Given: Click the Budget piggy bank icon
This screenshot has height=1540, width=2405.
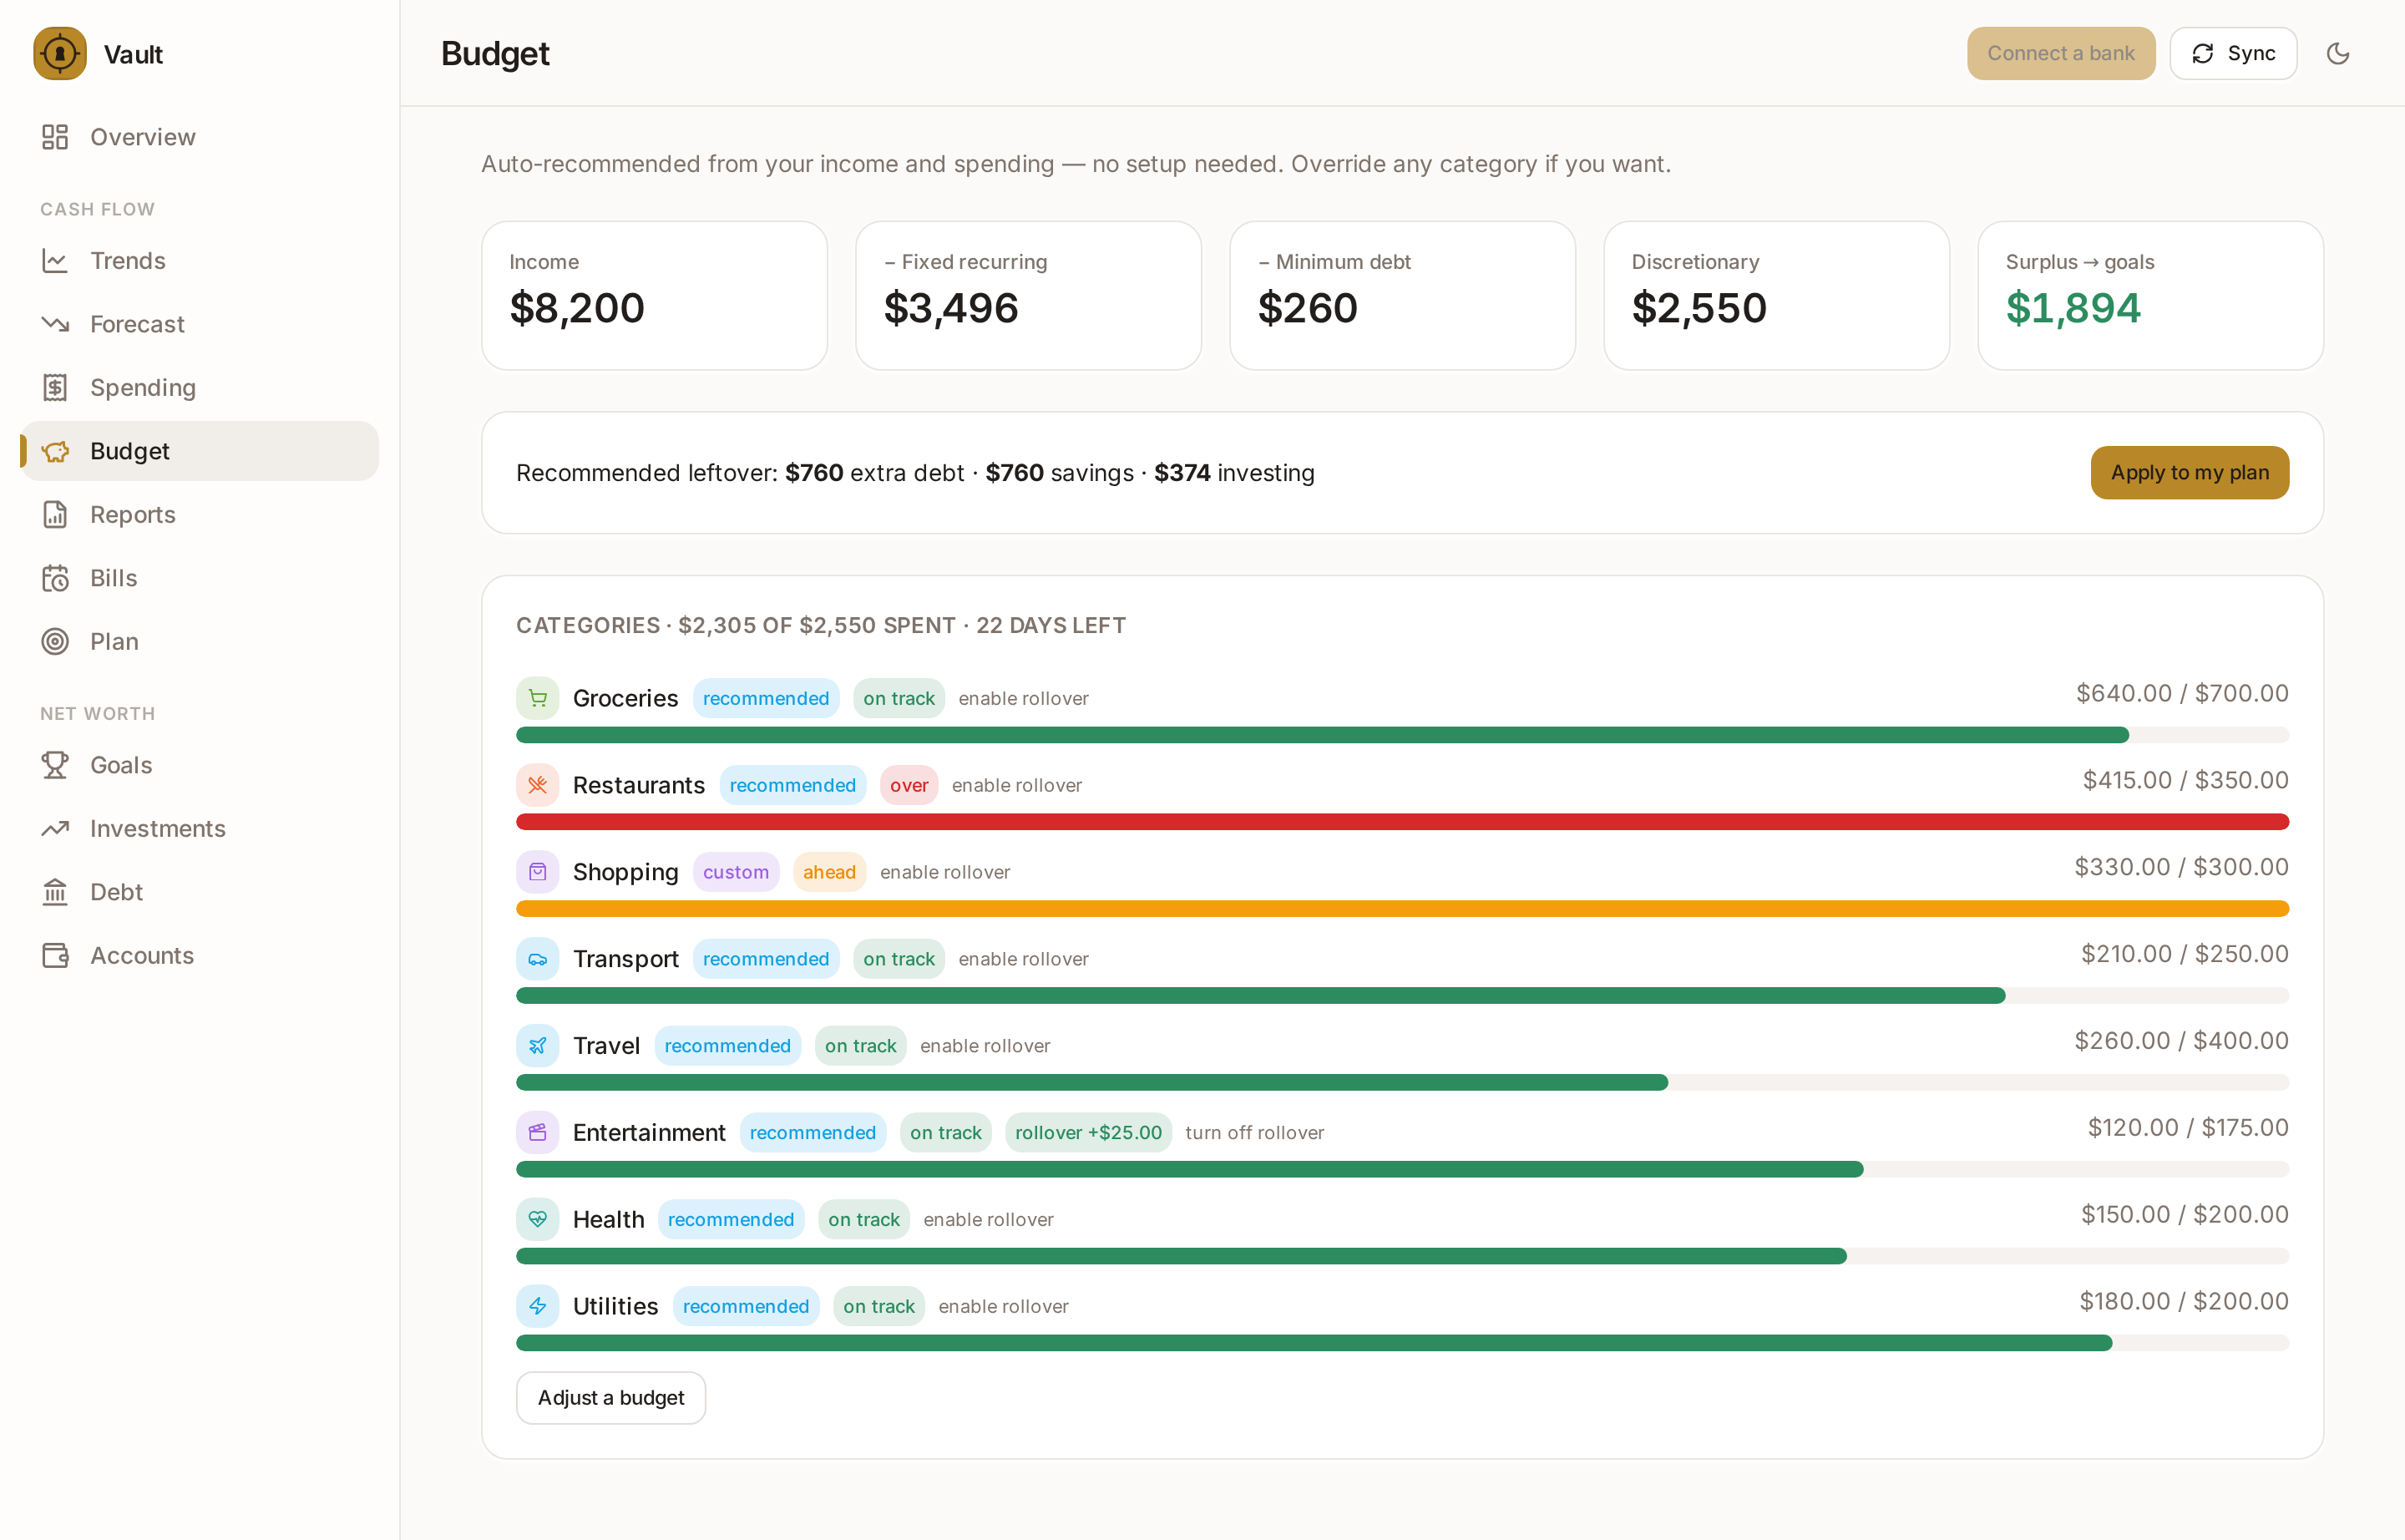Looking at the screenshot, I should (x=55, y=451).
